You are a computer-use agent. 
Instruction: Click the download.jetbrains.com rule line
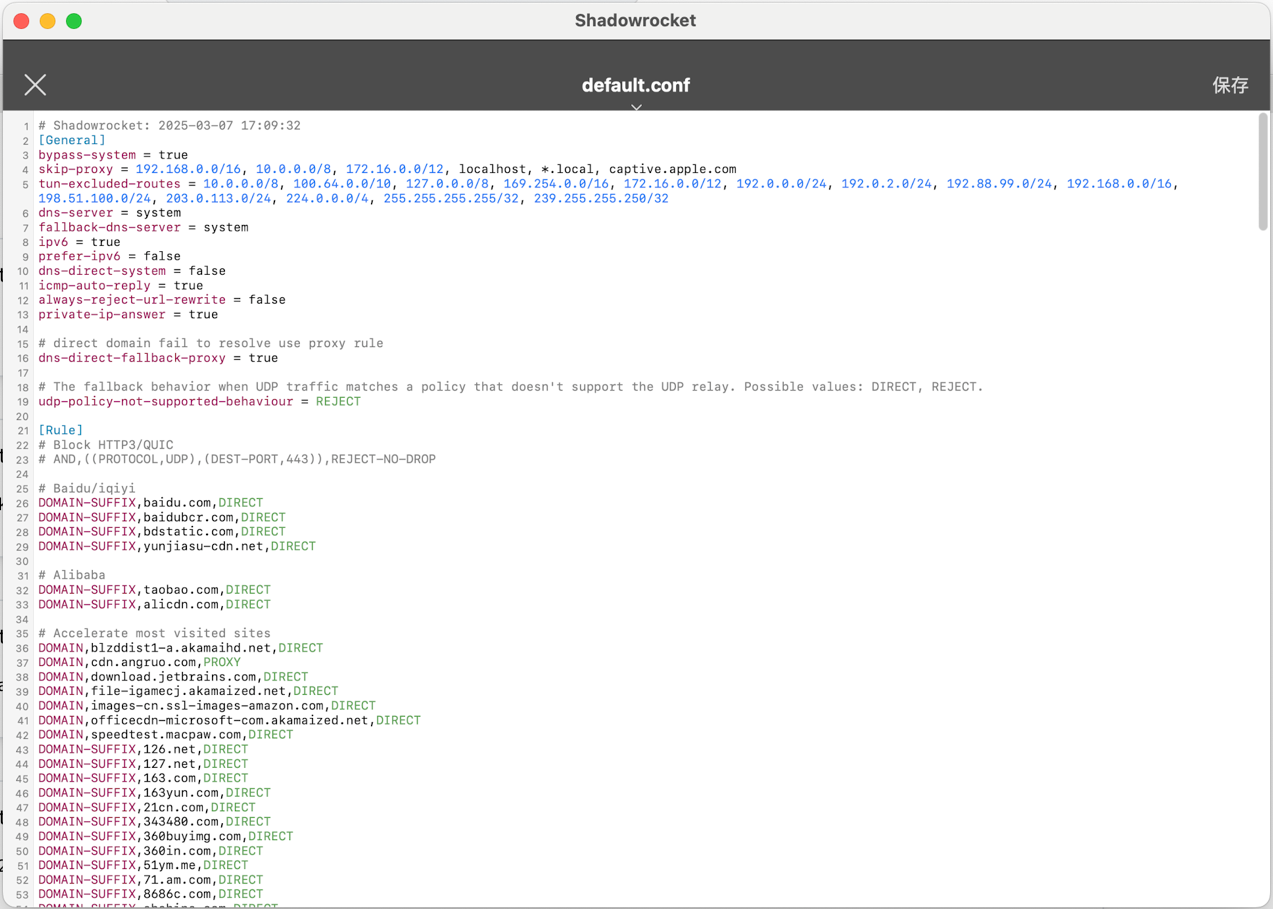pos(173,677)
